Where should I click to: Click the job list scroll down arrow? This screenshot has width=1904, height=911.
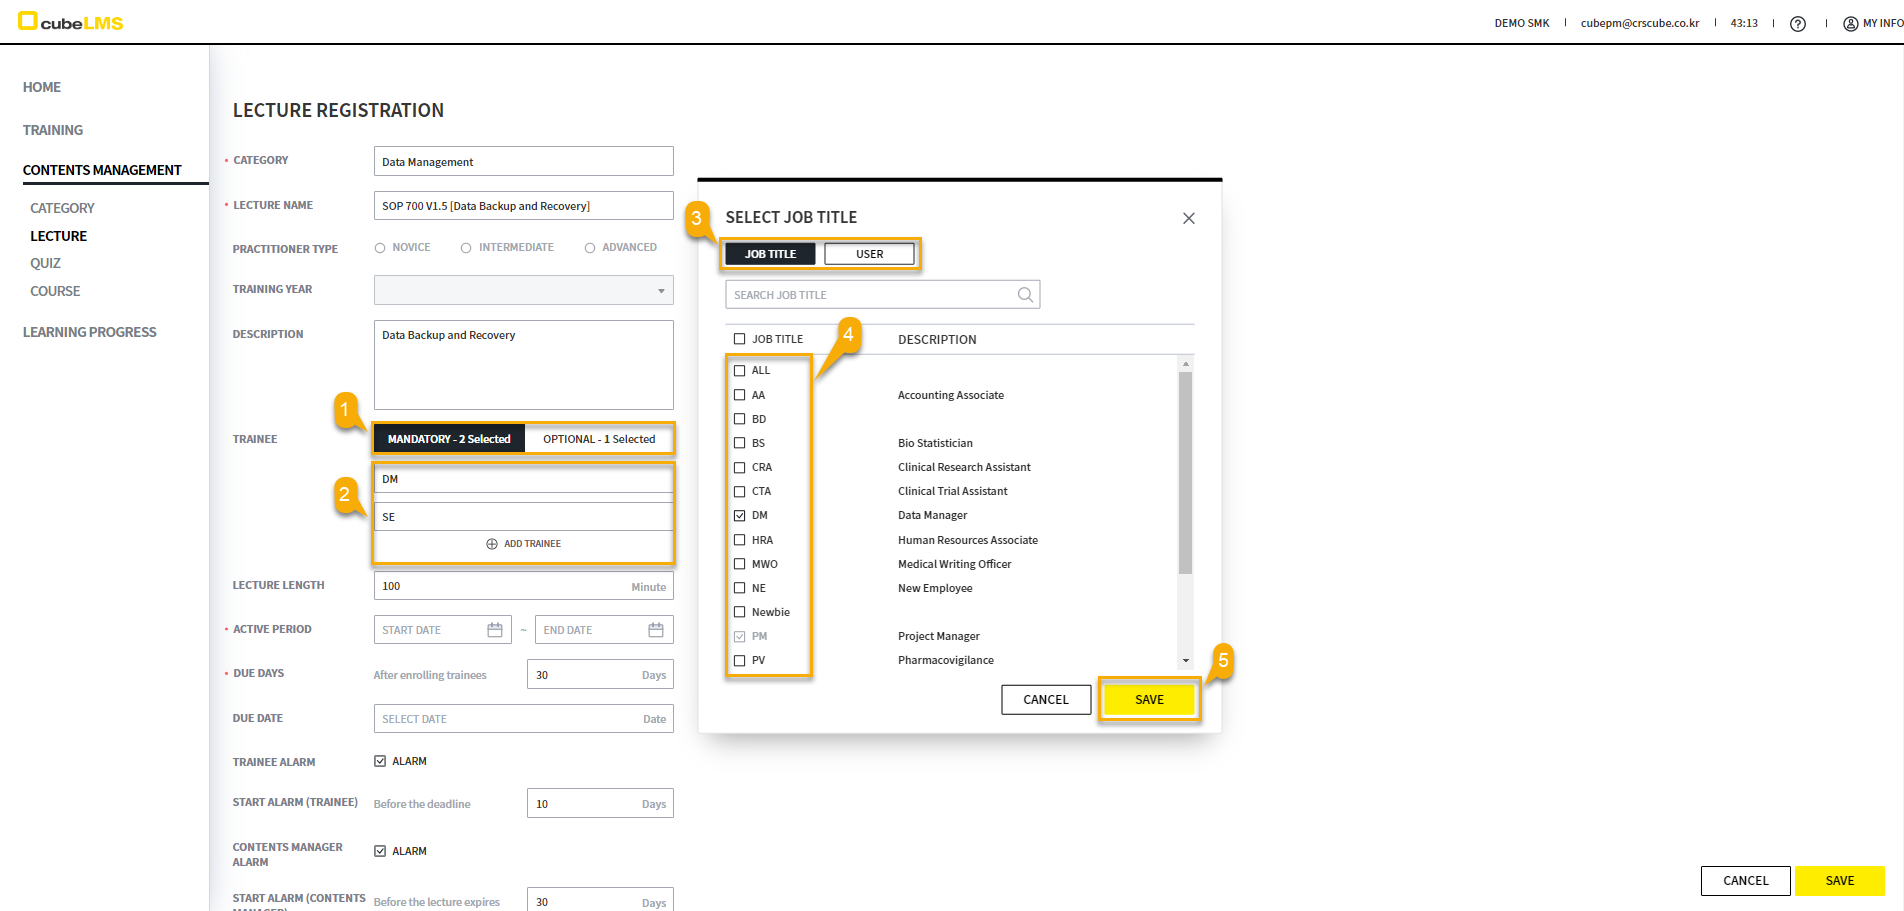(x=1186, y=661)
